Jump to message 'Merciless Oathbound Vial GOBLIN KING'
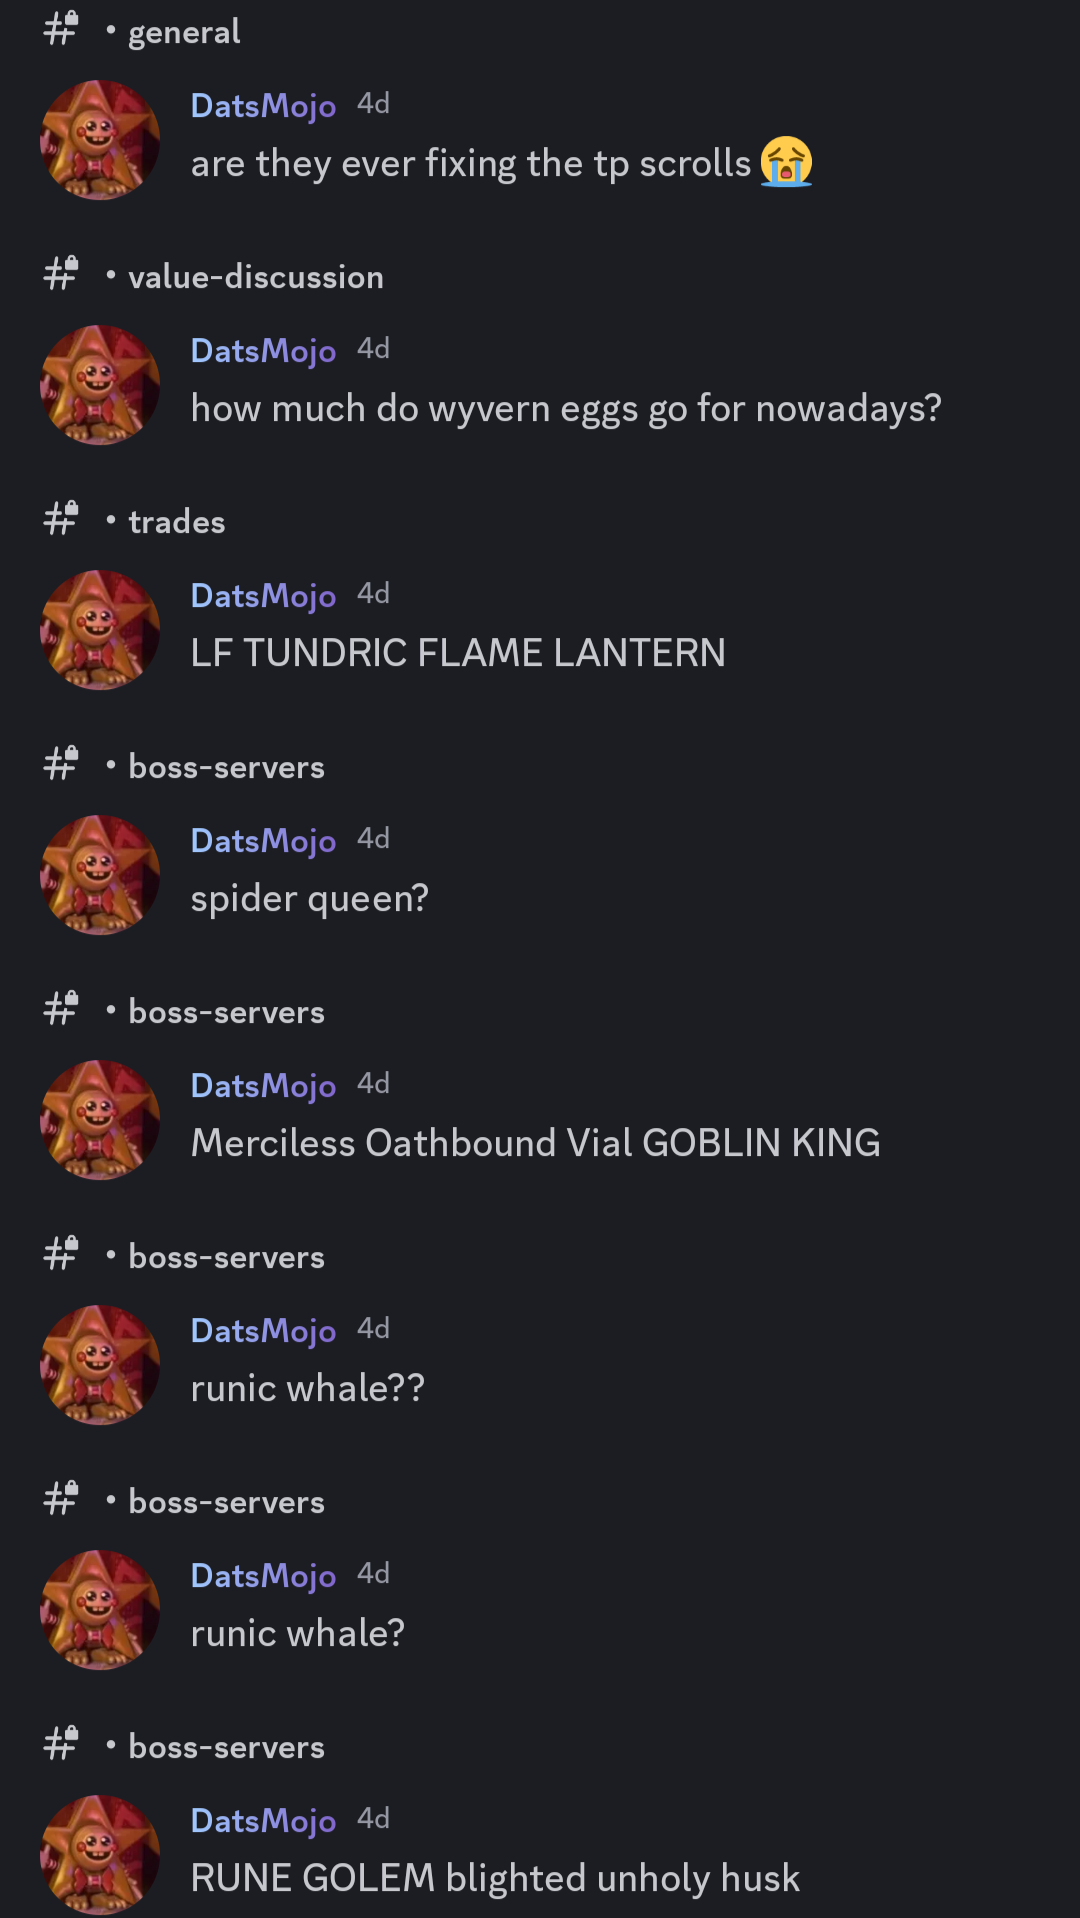 point(536,1143)
